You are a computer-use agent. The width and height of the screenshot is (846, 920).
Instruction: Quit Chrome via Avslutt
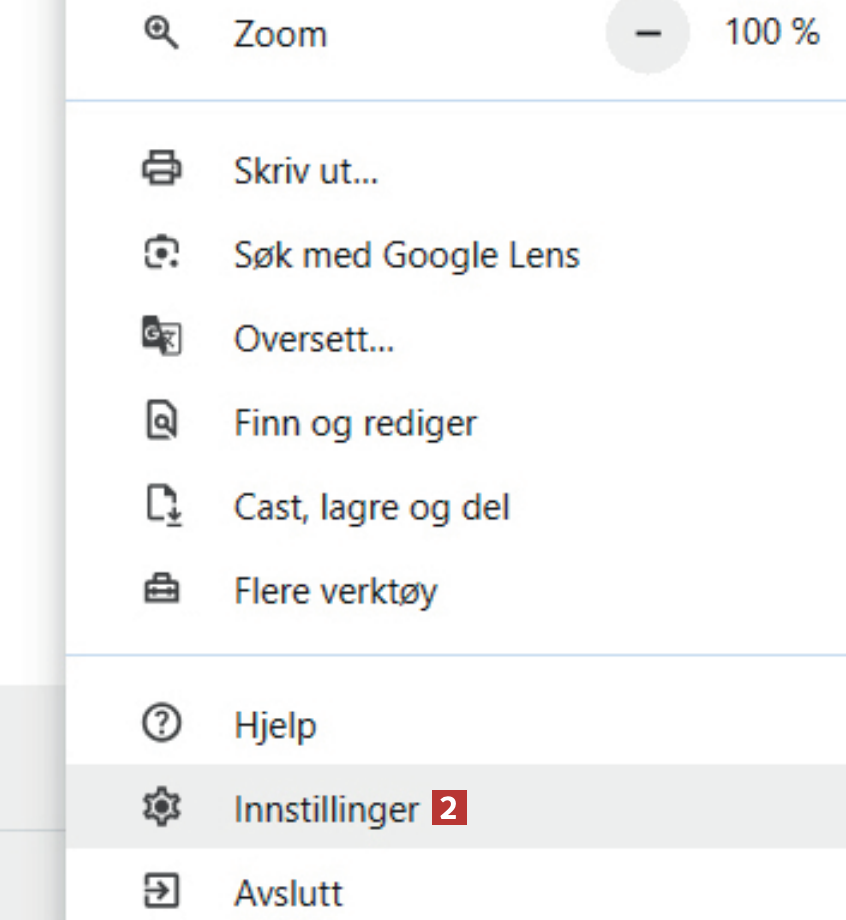pyautogui.click(x=288, y=891)
